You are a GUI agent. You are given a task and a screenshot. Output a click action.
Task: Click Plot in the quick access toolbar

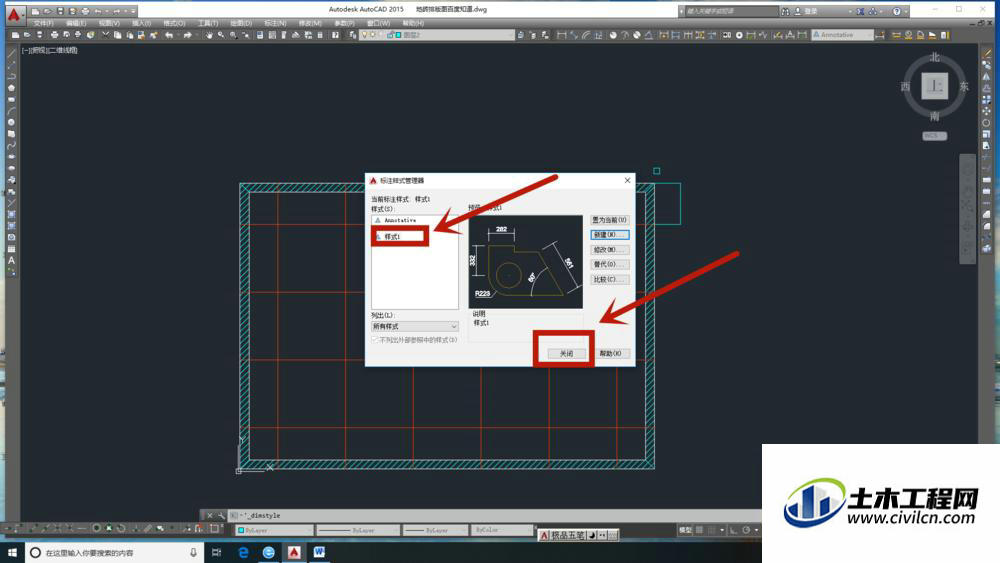pyautogui.click(x=85, y=11)
